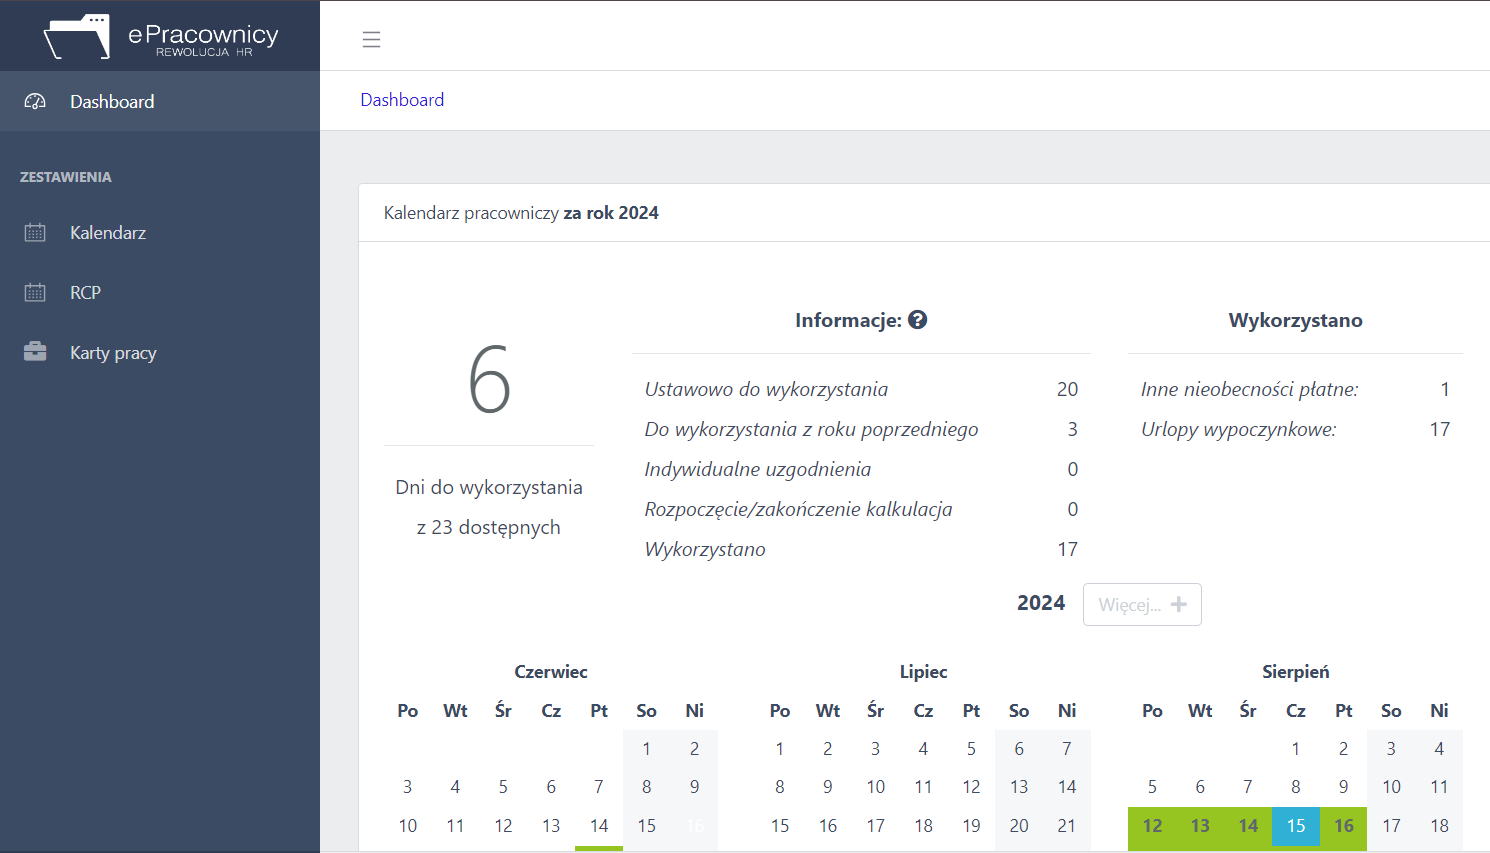Click the Kalendarz calendar icon

point(35,232)
